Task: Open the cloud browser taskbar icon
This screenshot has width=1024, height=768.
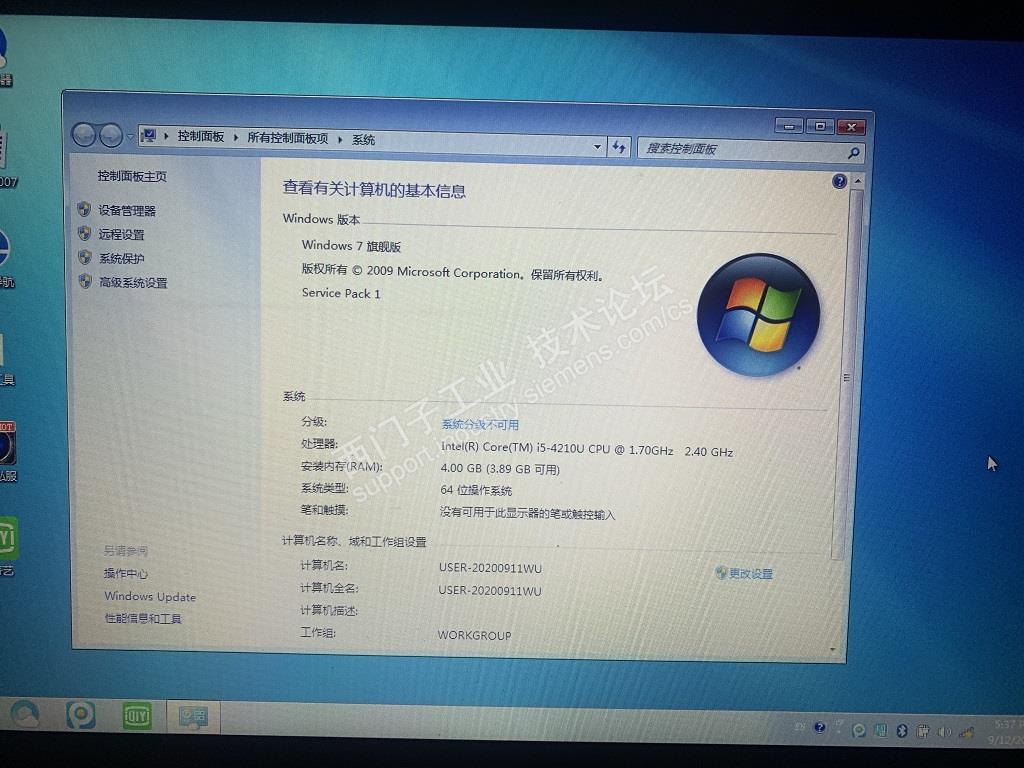Action: pyautogui.click(x=25, y=714)
